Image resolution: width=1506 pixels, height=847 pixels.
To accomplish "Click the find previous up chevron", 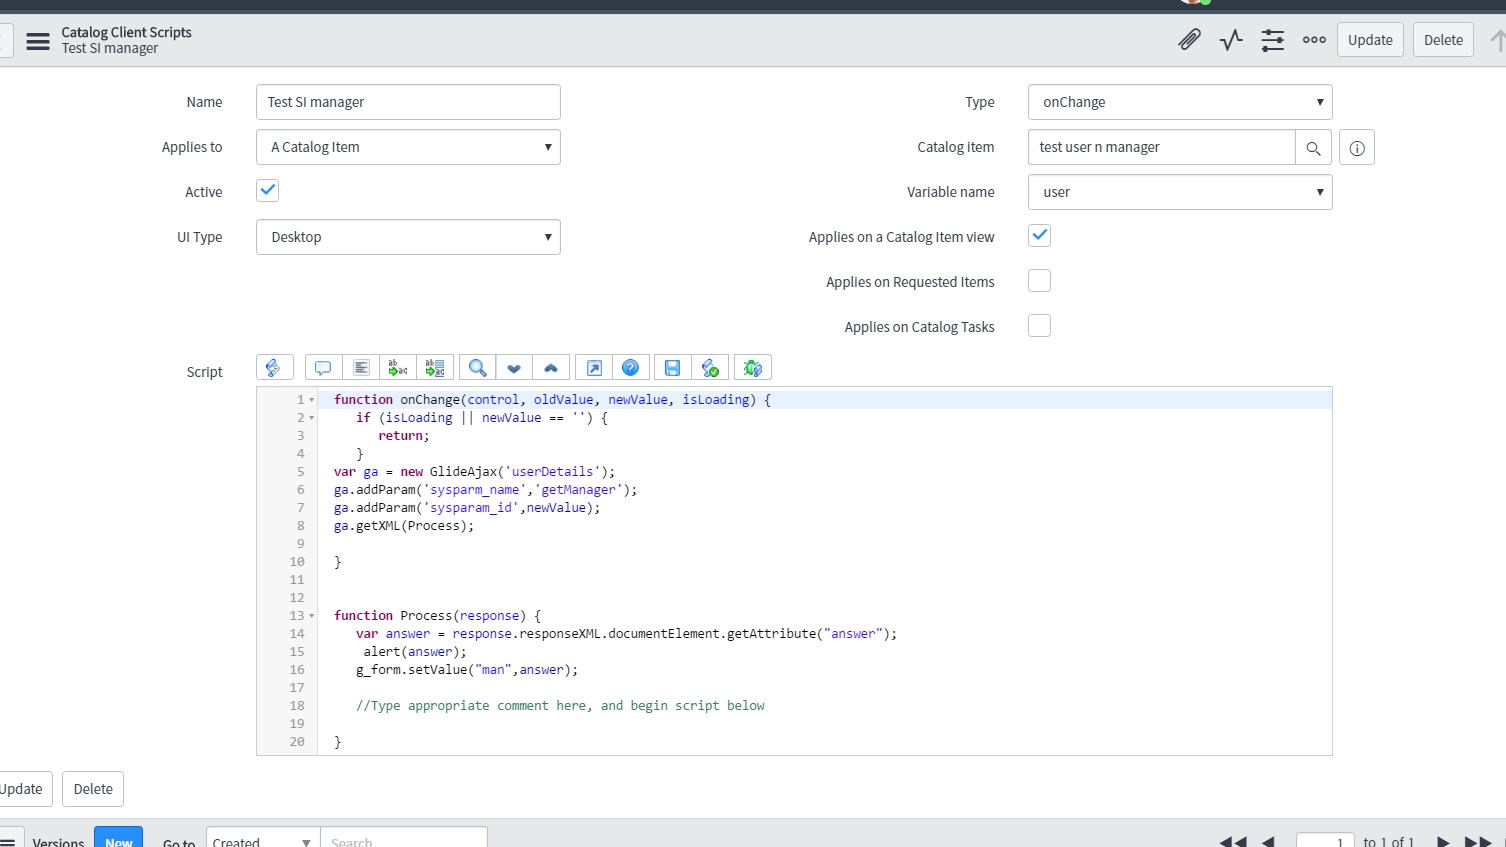I will pos(551,368).
